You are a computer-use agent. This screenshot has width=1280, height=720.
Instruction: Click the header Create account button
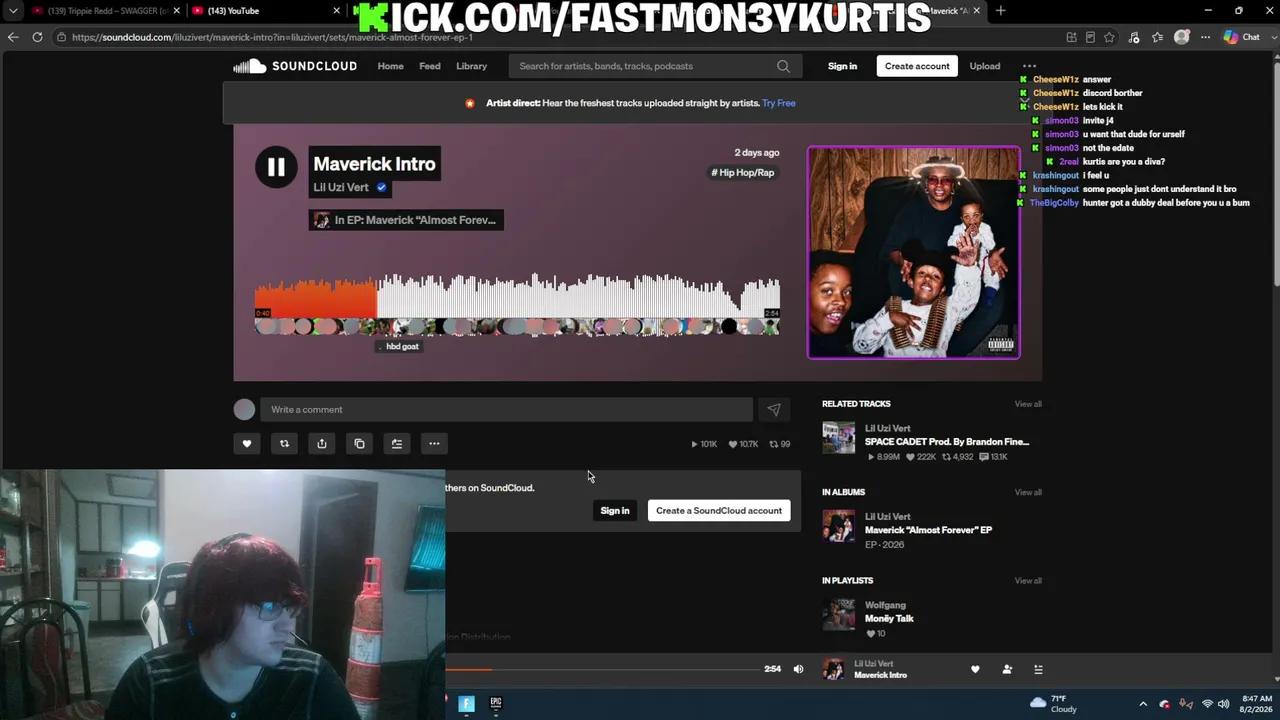click(x=917, y=66)
